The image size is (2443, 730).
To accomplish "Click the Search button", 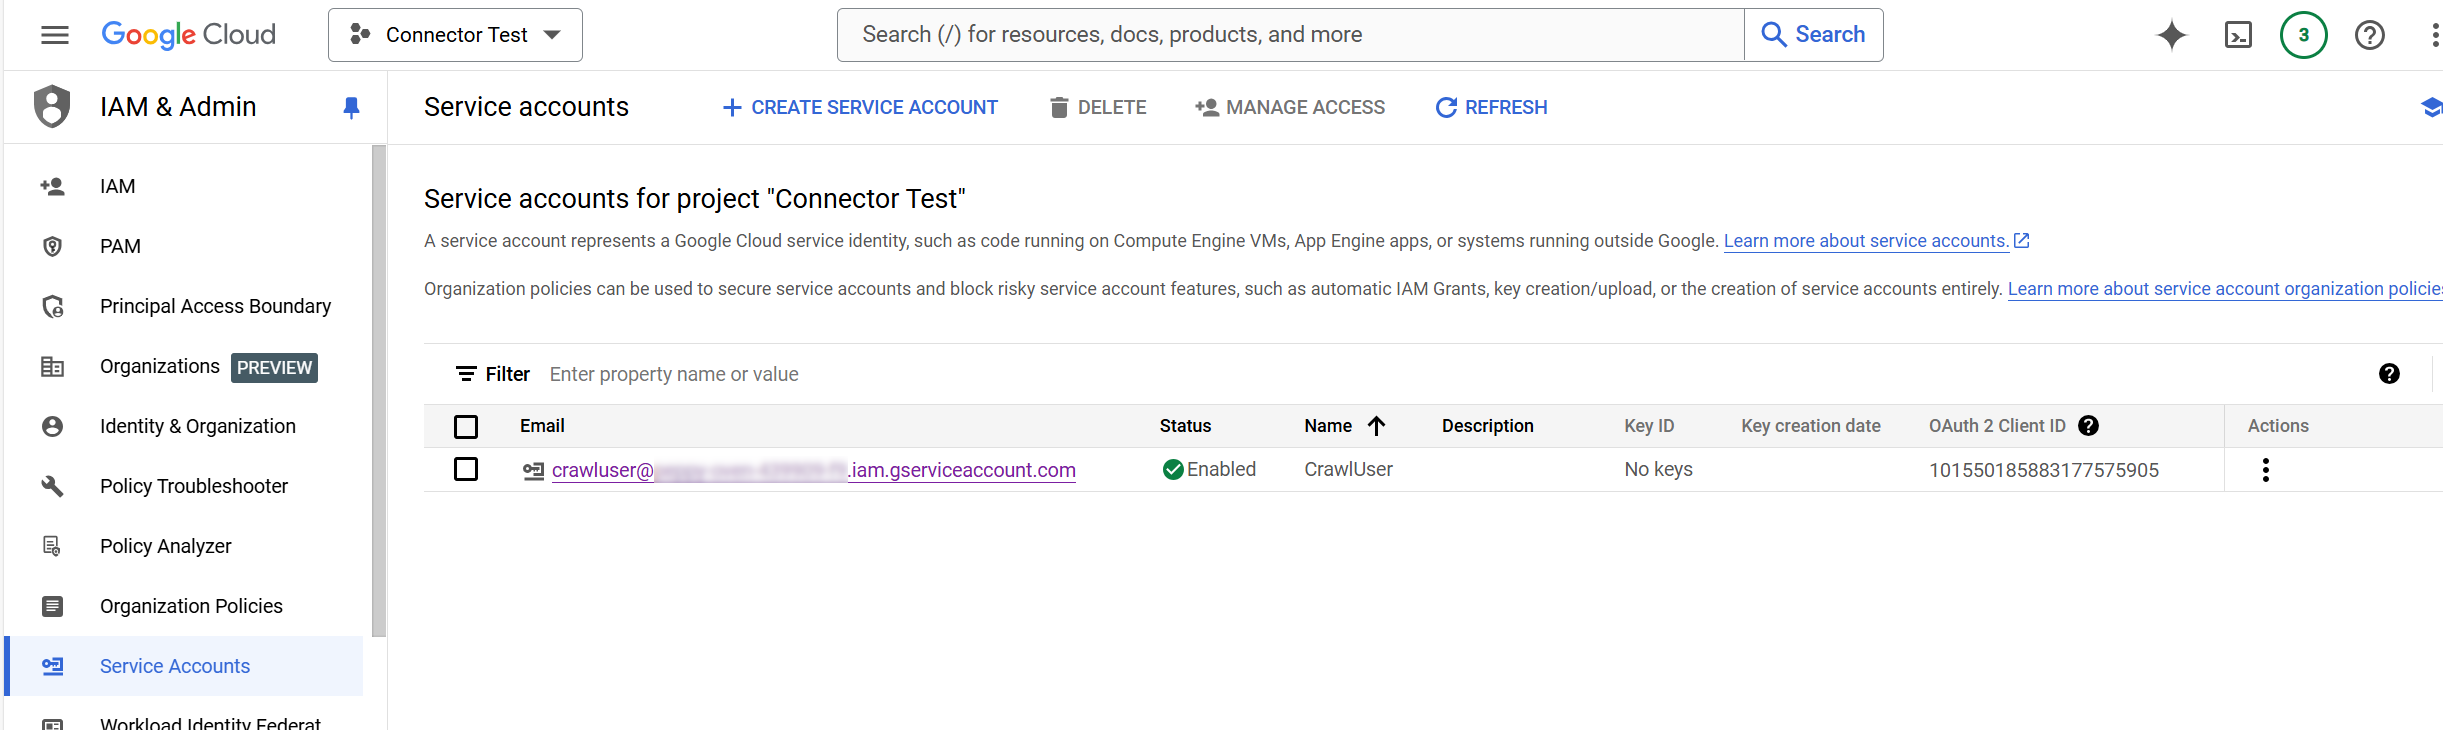I will click(x=1813, y=35).
